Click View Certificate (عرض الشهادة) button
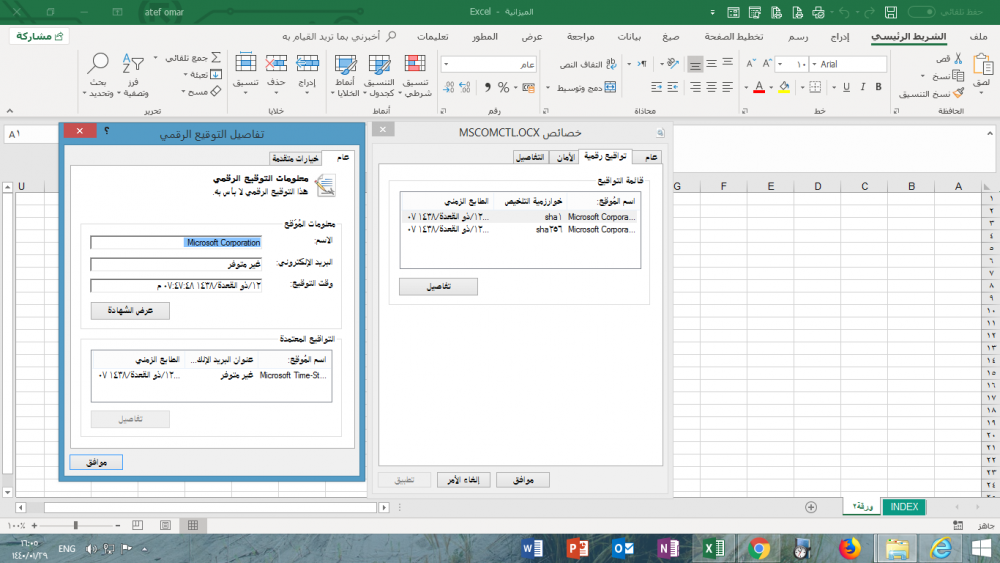The image size is (1000, 563). click(130, 311)
